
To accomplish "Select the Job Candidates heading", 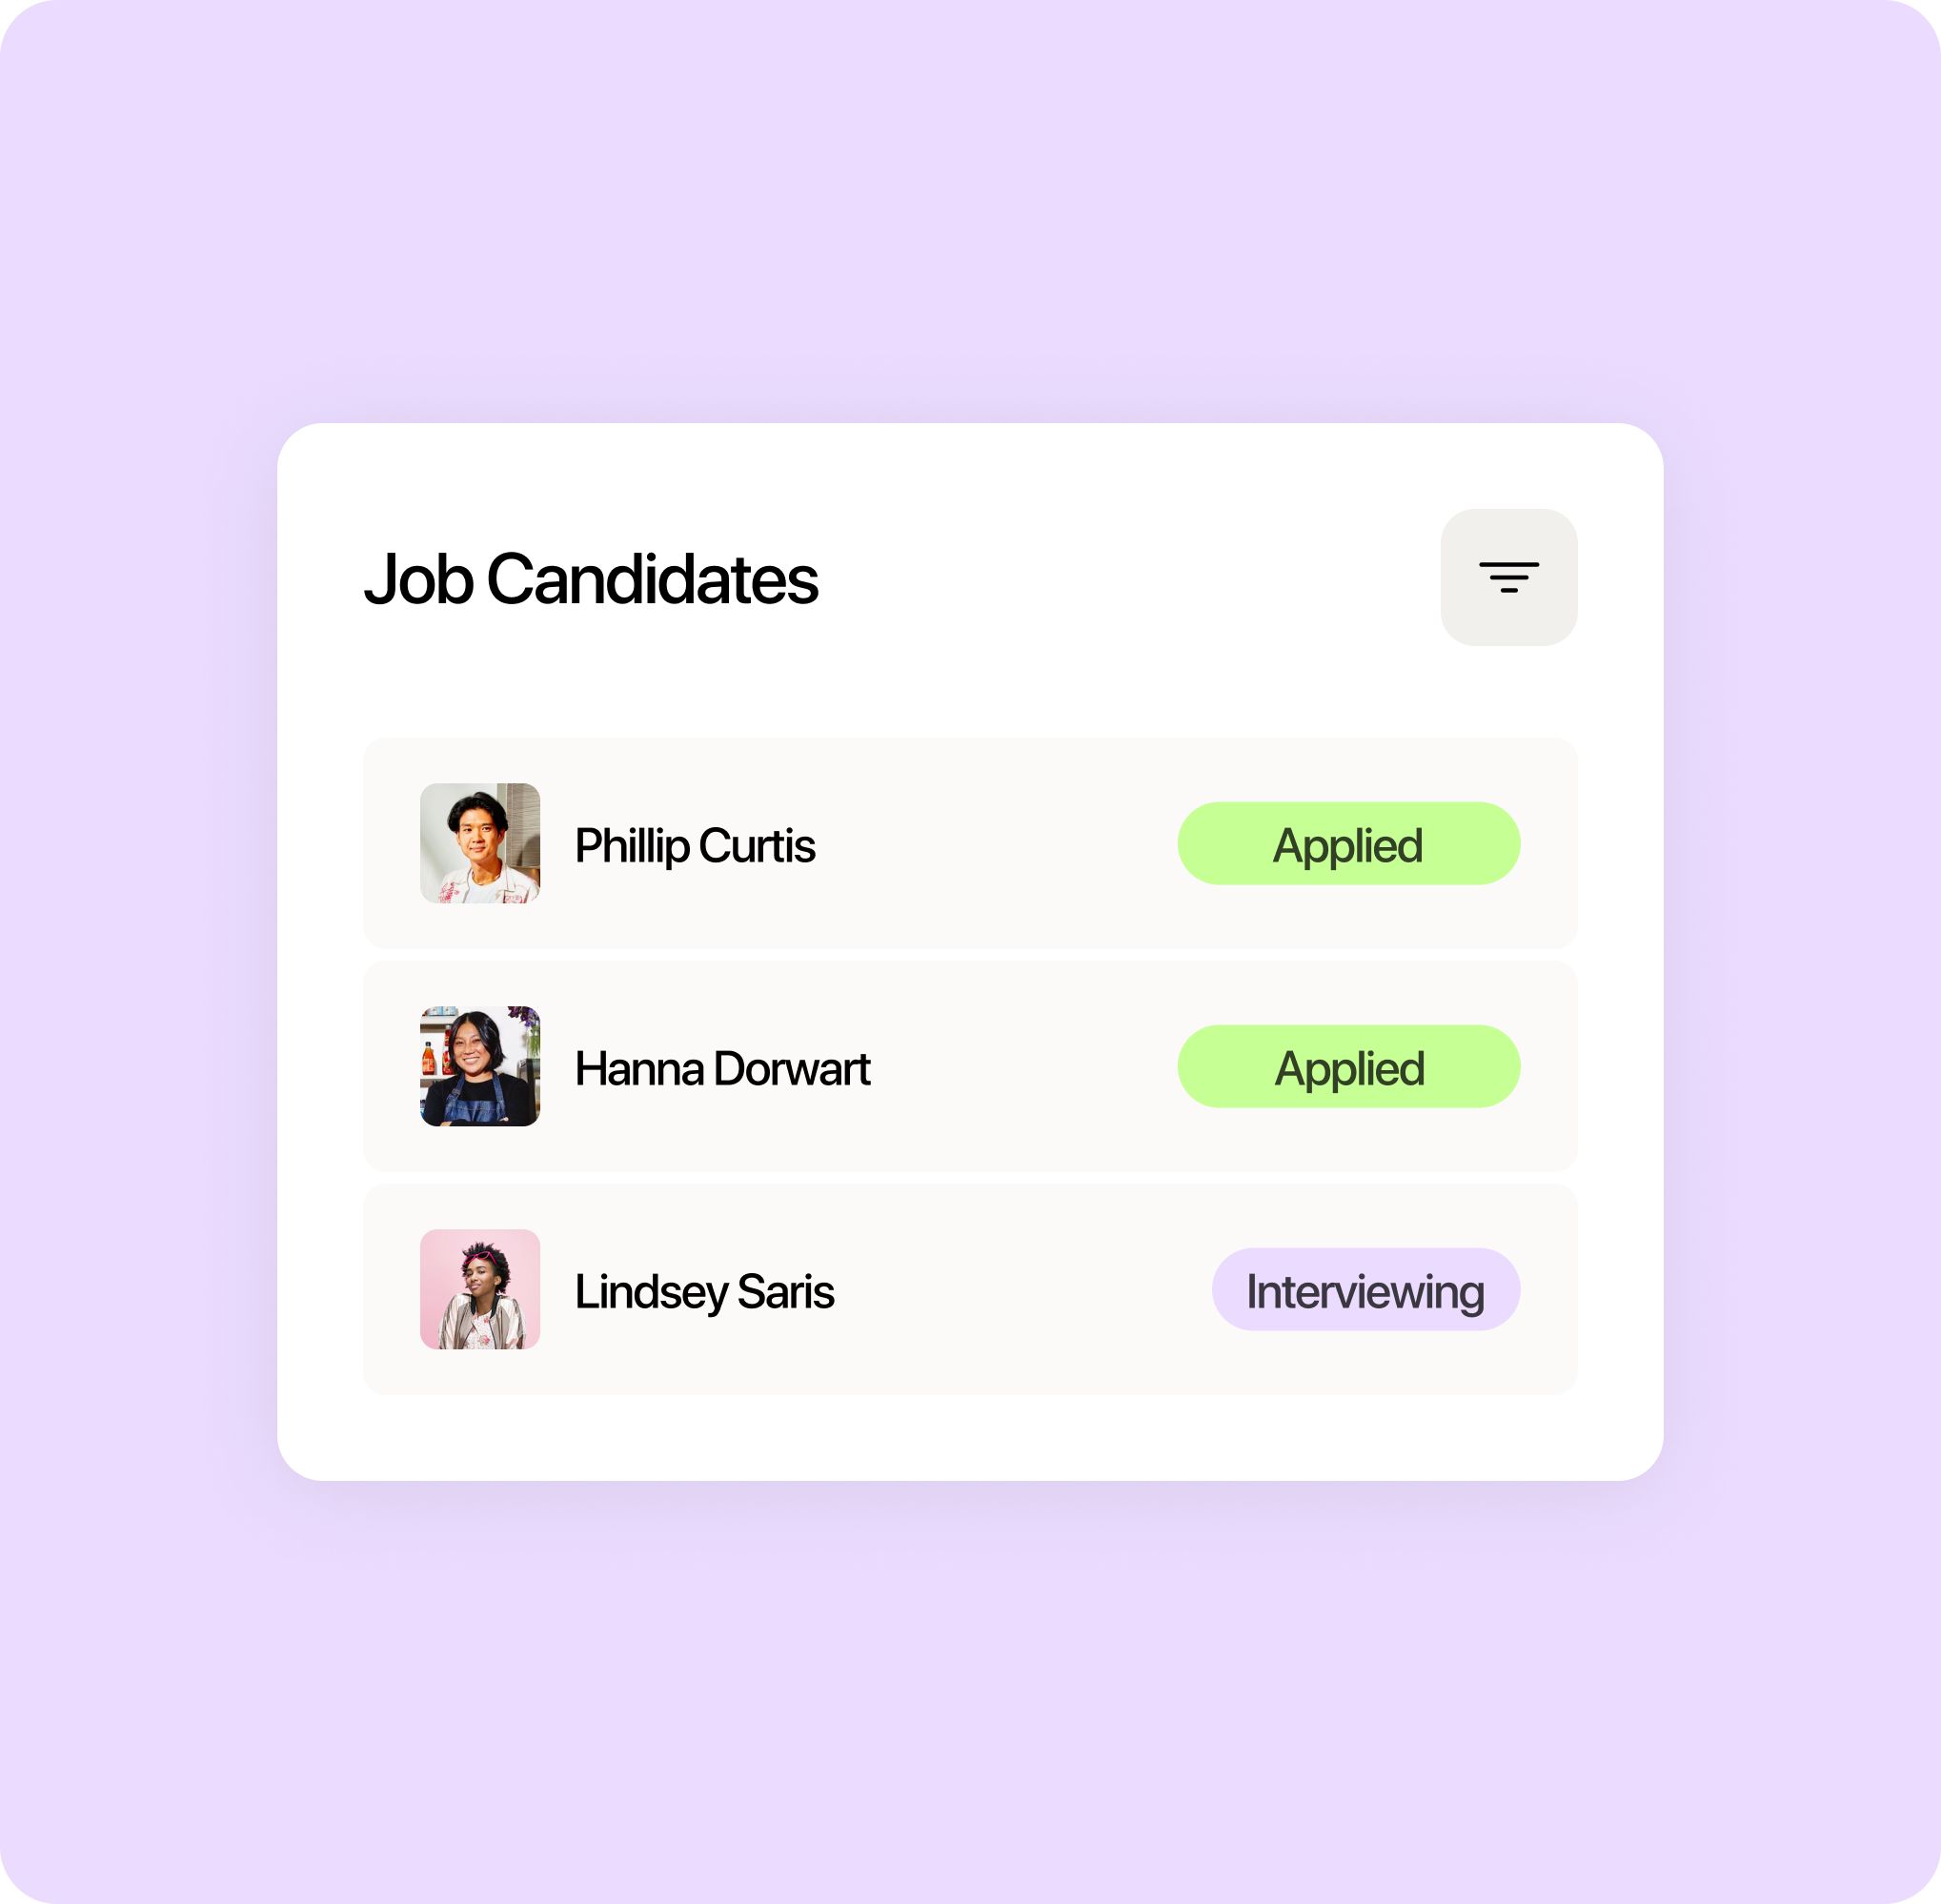I will (591, 580).
